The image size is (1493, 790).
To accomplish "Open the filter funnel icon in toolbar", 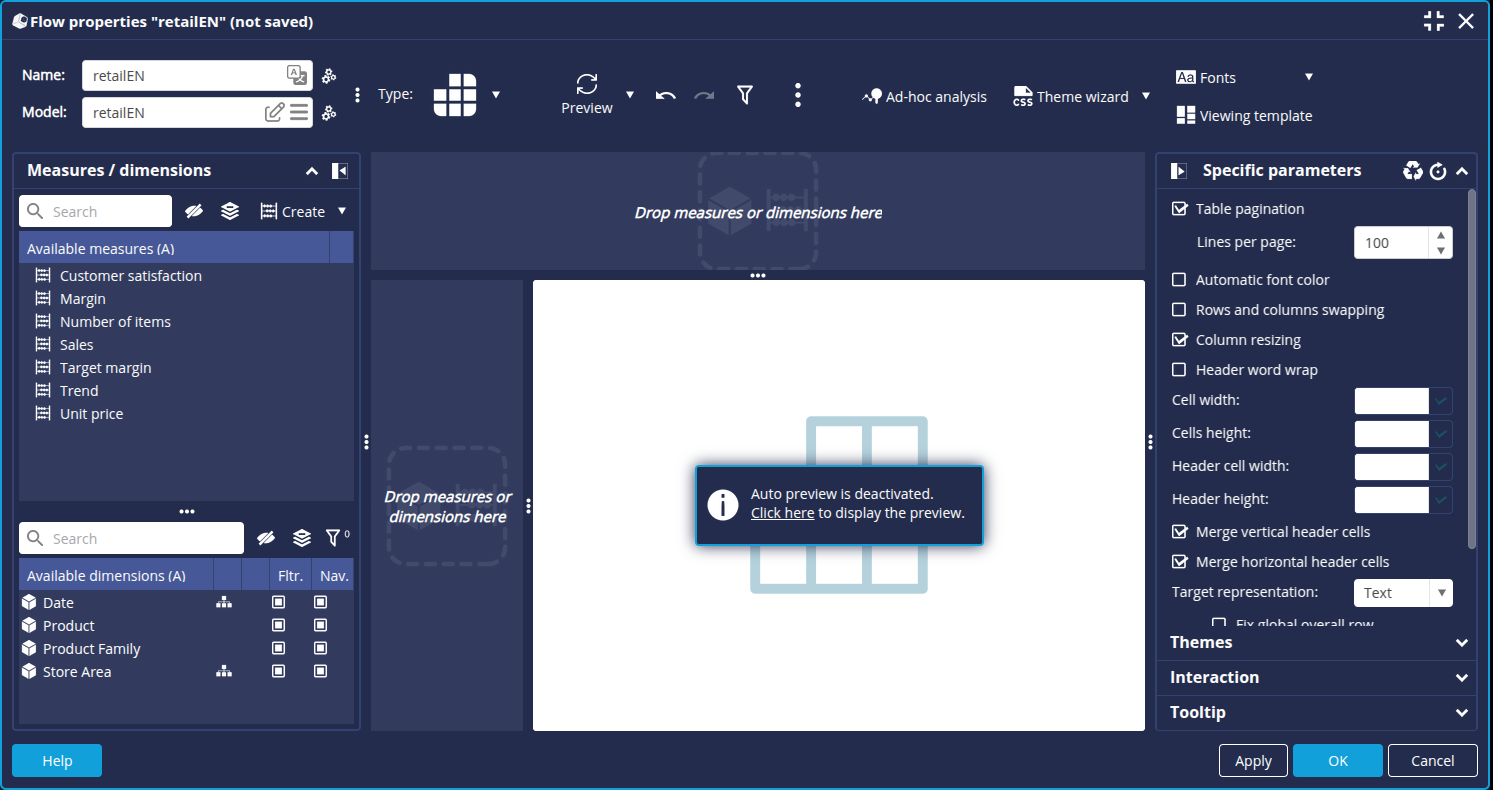I will [x=745, y=95].
